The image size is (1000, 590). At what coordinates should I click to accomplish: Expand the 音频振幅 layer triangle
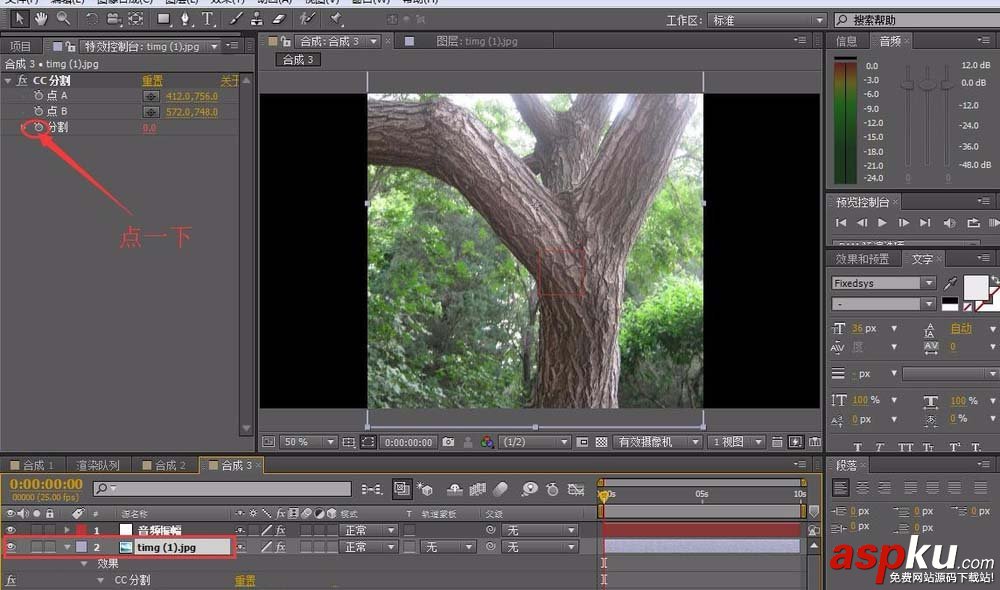[67, 530]
